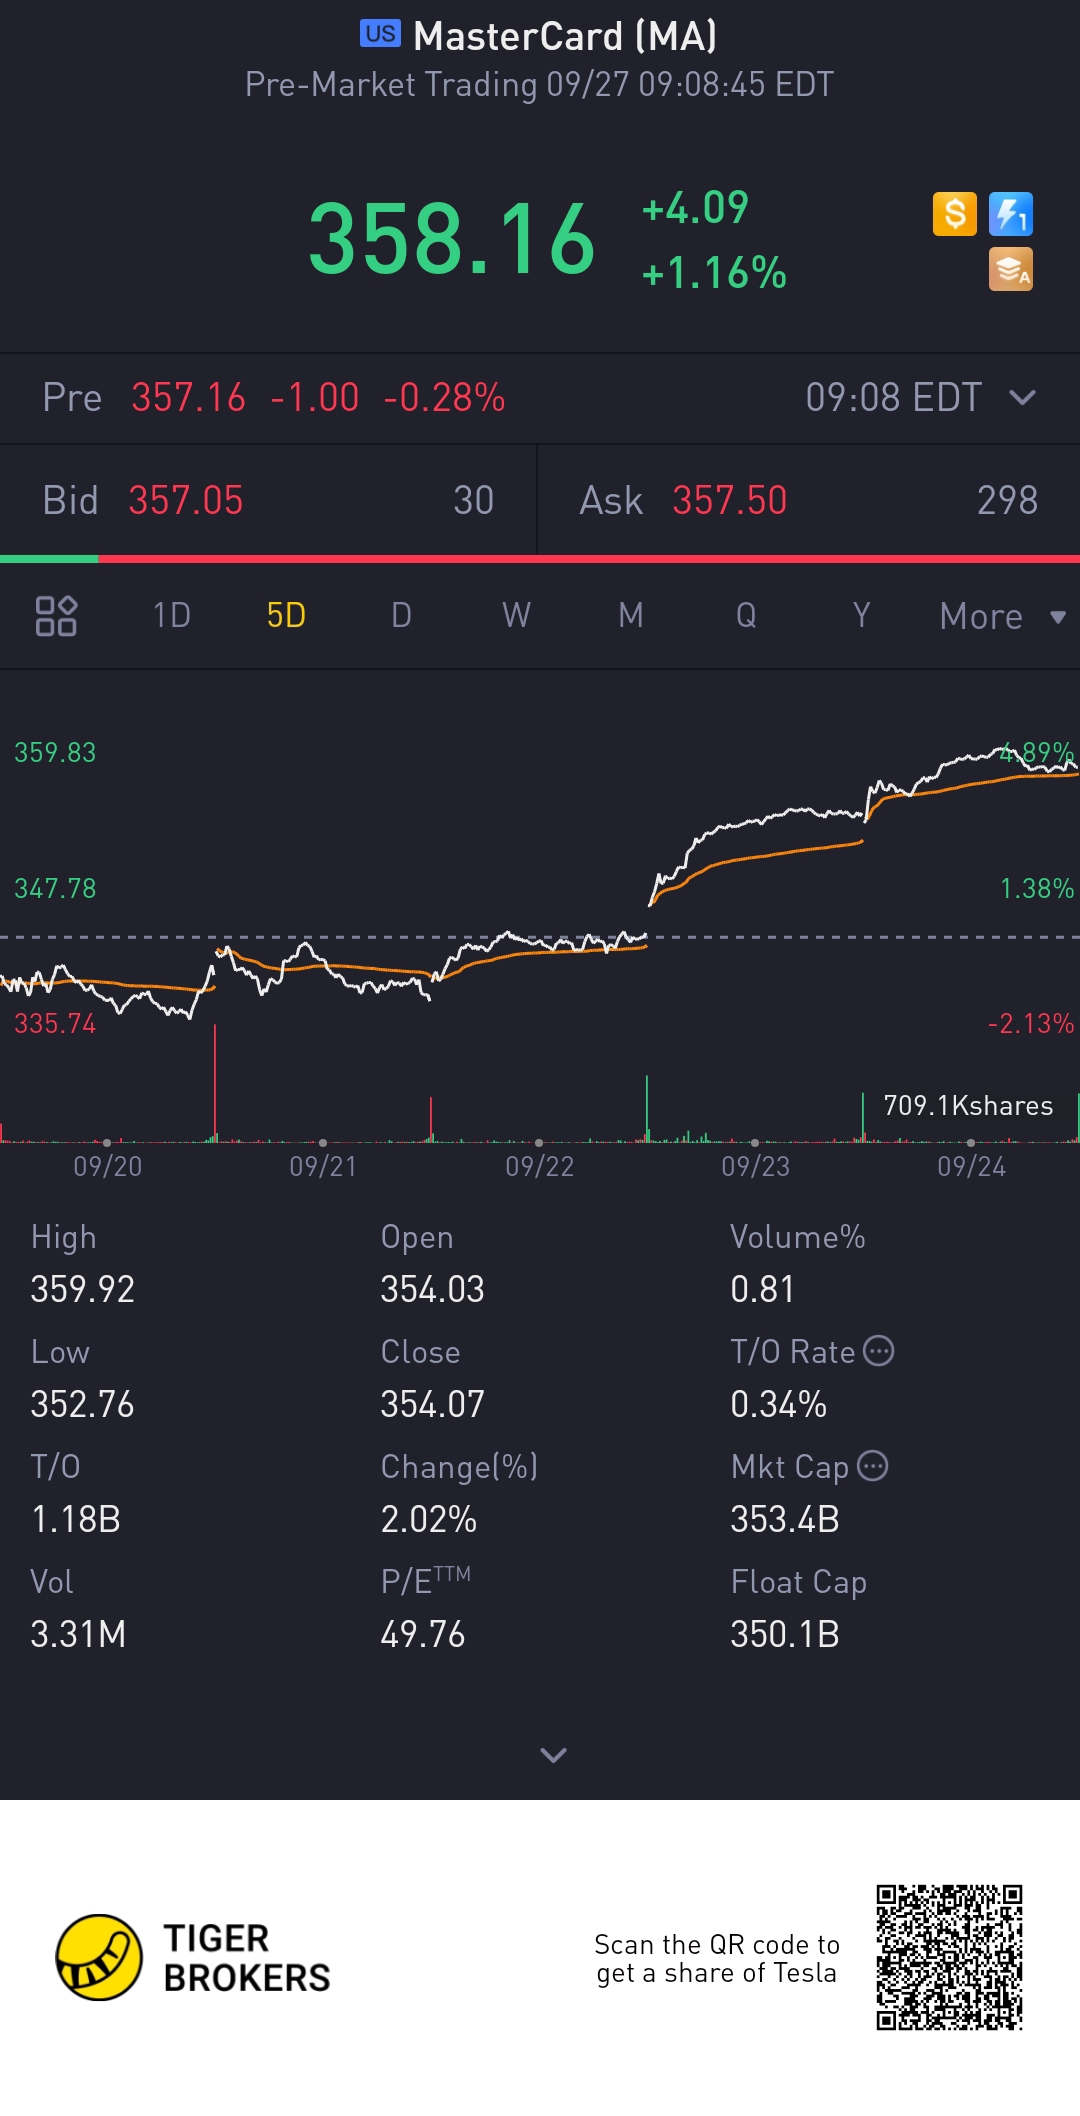
Task: Switch chart to 1D view
Action: pyautogui.click(x=172, y=615)
